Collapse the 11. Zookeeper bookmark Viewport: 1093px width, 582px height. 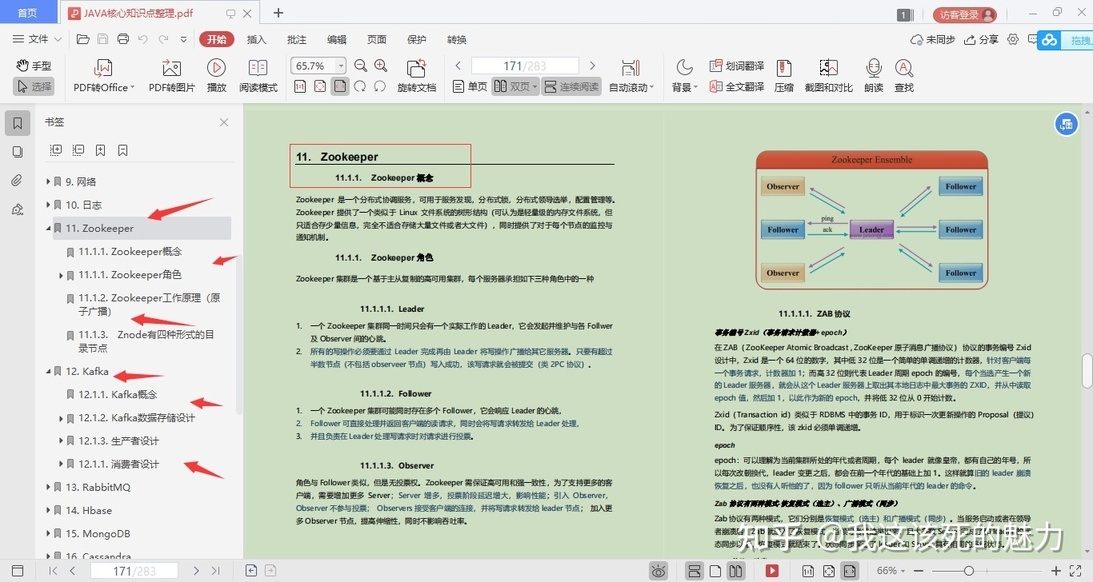(48, 228)
